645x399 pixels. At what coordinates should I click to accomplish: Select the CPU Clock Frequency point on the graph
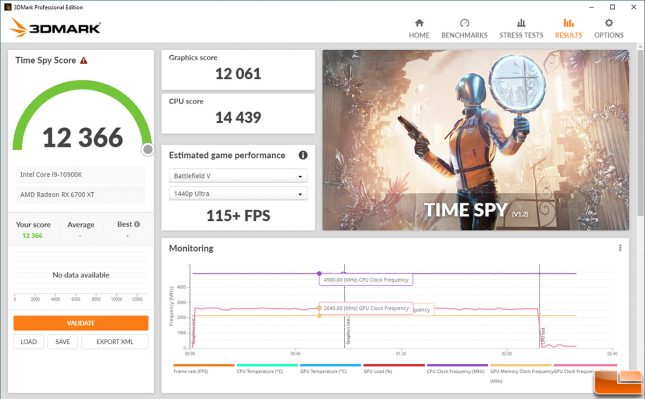(319, 274)
